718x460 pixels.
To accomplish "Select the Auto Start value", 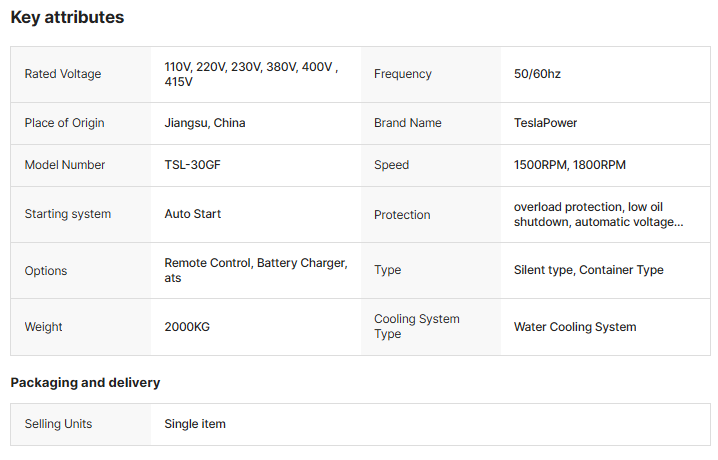I will [193, 214].
